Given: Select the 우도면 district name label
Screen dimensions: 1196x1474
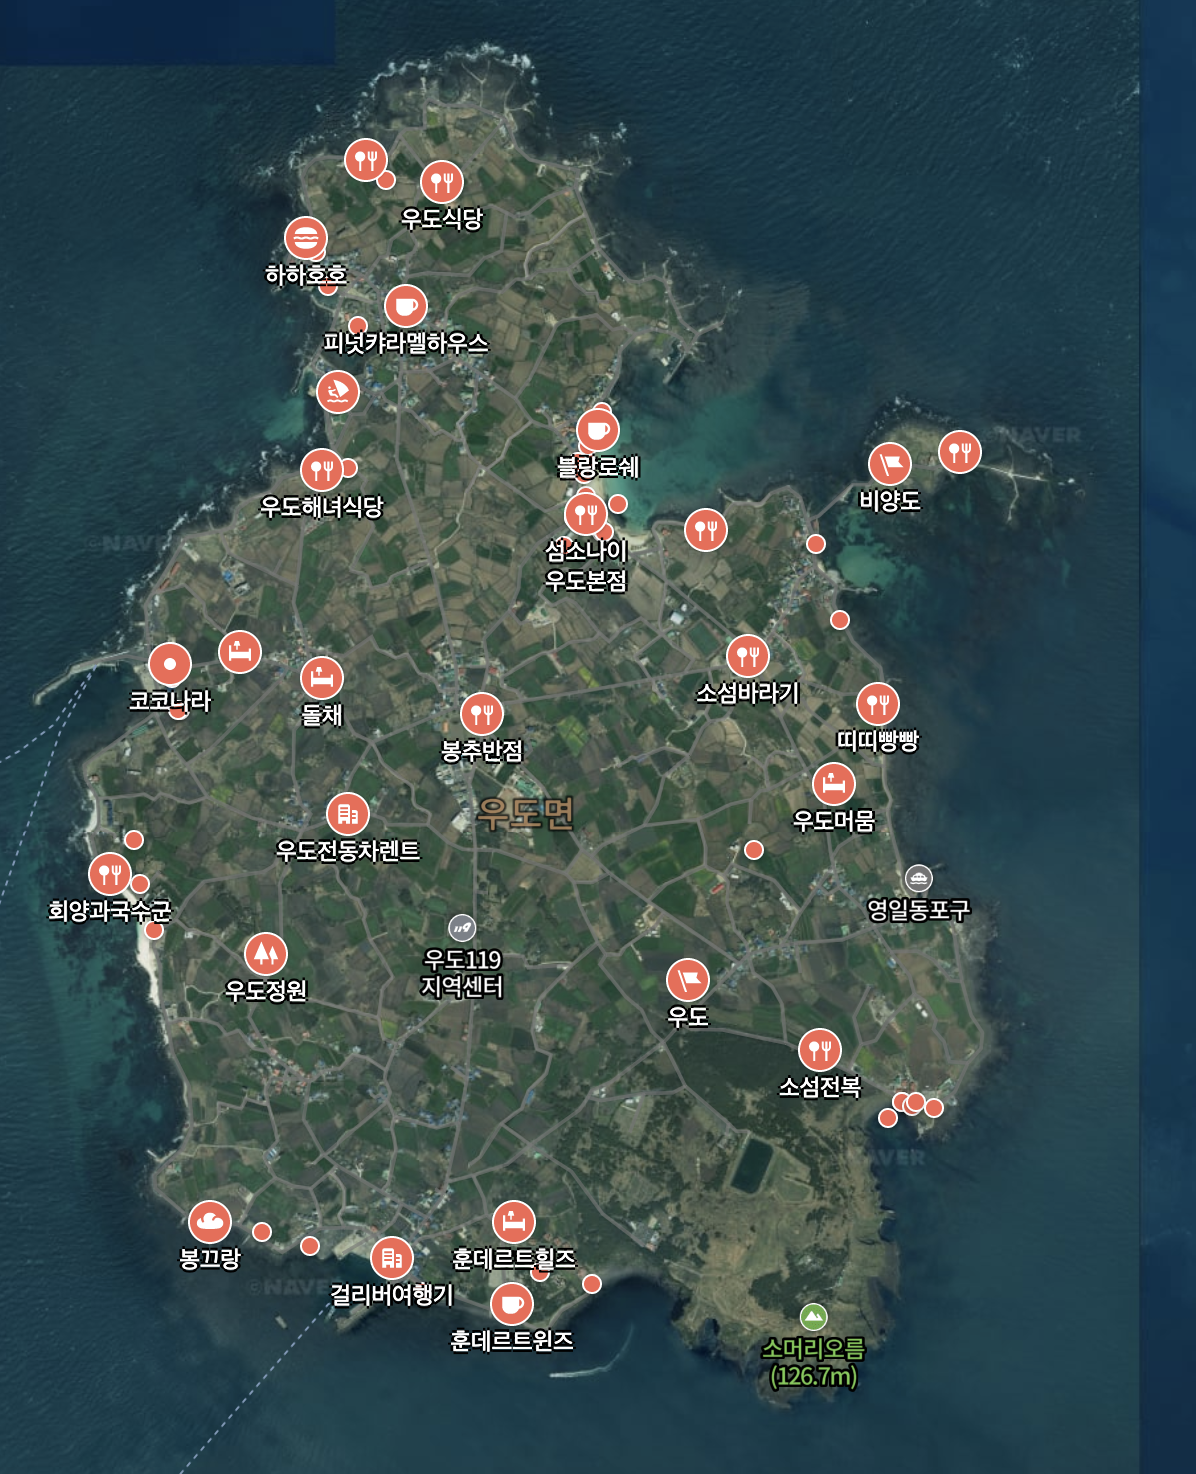Looking at the screenshot, I should pos(525,814).
